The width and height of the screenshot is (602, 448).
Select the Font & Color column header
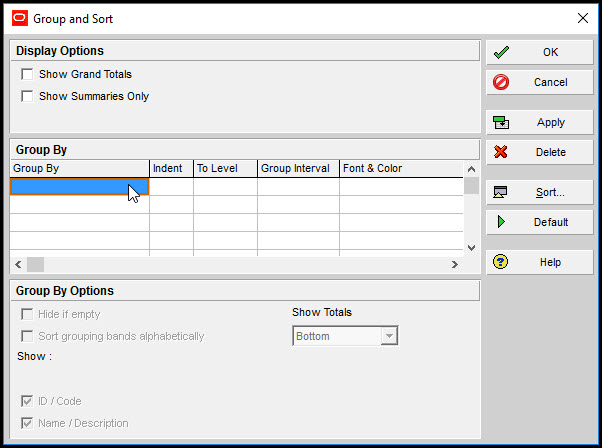point(400,168)
